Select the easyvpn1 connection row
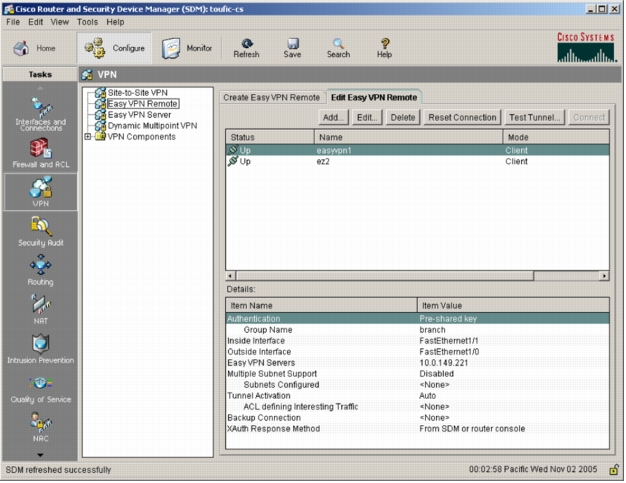Viewport: 626px width, 483px height. 417,150
